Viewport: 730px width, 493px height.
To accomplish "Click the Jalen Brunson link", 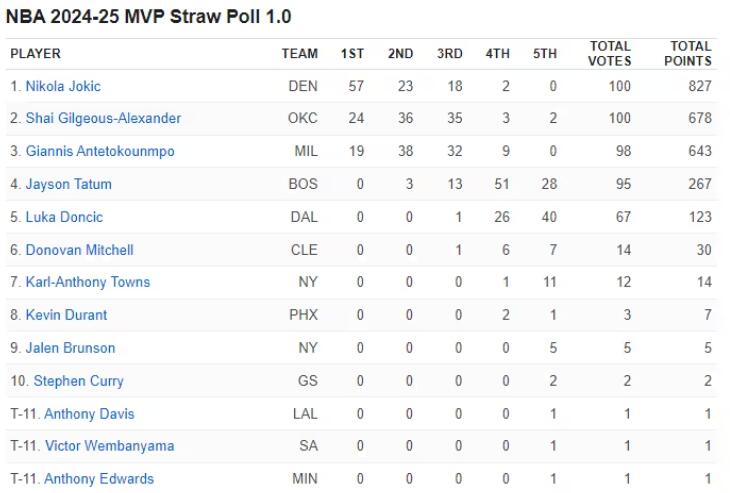I will tap(70, 348).
